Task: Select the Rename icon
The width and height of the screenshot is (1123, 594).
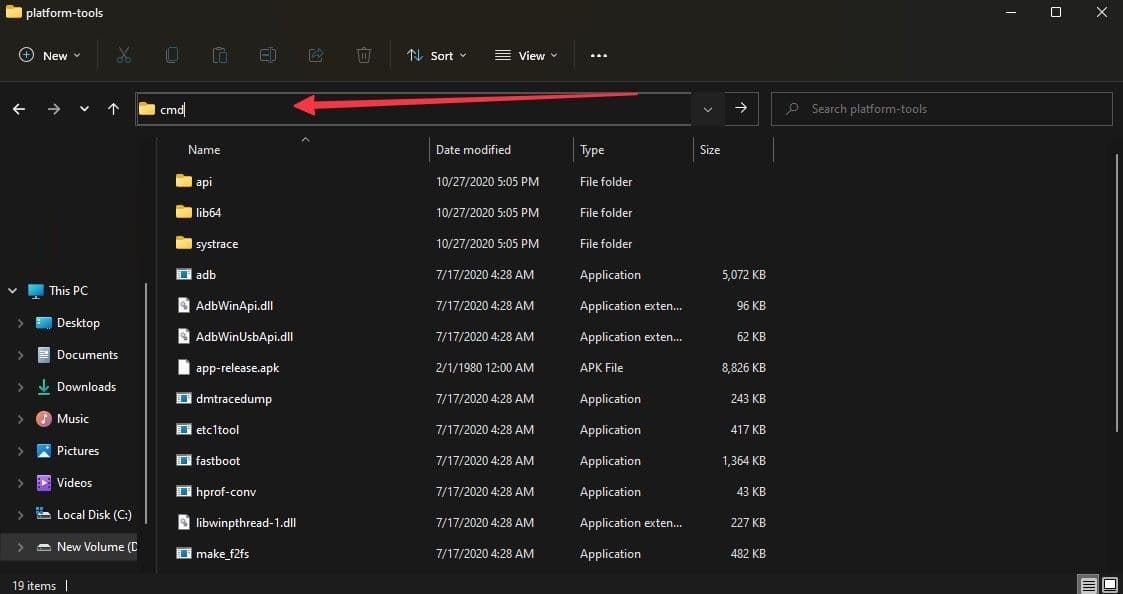Action: point(267,55)
